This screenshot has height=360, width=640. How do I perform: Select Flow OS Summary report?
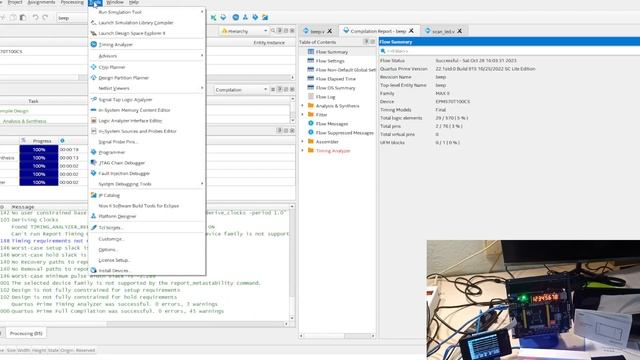pyautogui.click(x=335, y=88)
